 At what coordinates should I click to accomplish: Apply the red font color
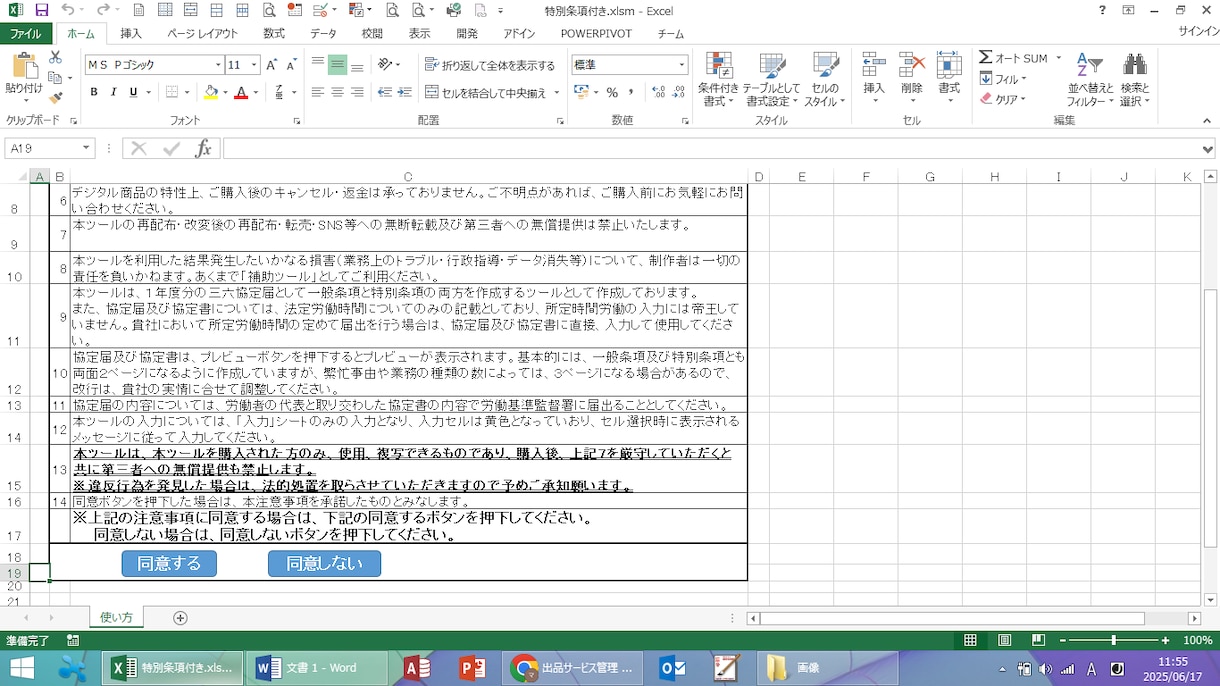(240, 92)
